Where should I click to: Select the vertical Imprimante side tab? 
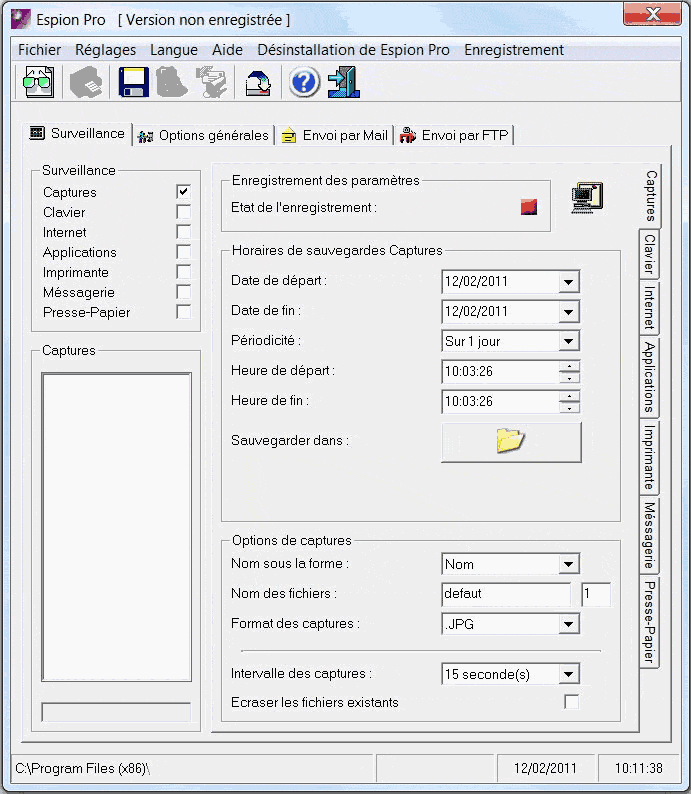coord(649,457)
